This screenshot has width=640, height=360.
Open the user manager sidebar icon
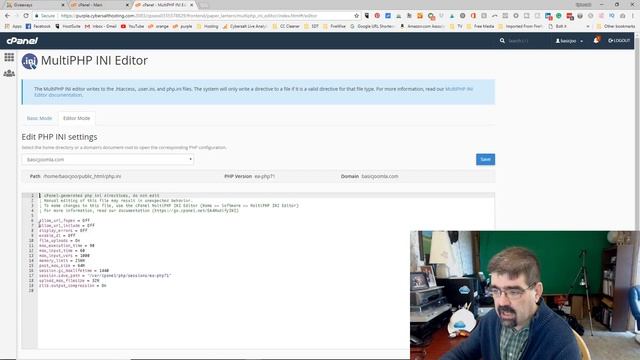pos(9,73)
